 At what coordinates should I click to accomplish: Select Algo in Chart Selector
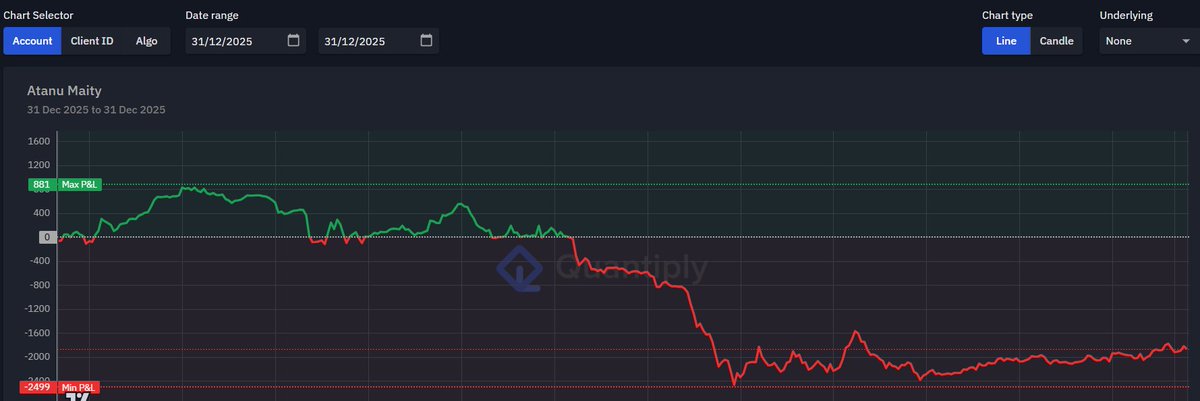[x=147, y=41]
